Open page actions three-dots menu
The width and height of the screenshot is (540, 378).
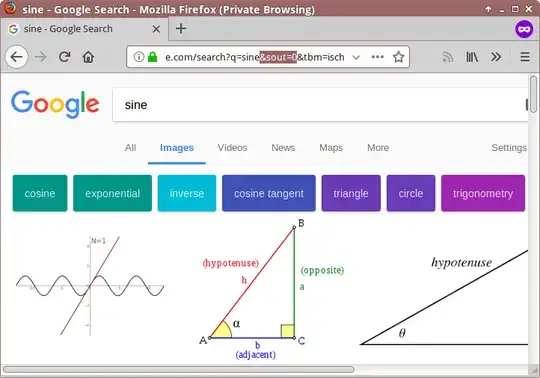[x=377, y=57]
